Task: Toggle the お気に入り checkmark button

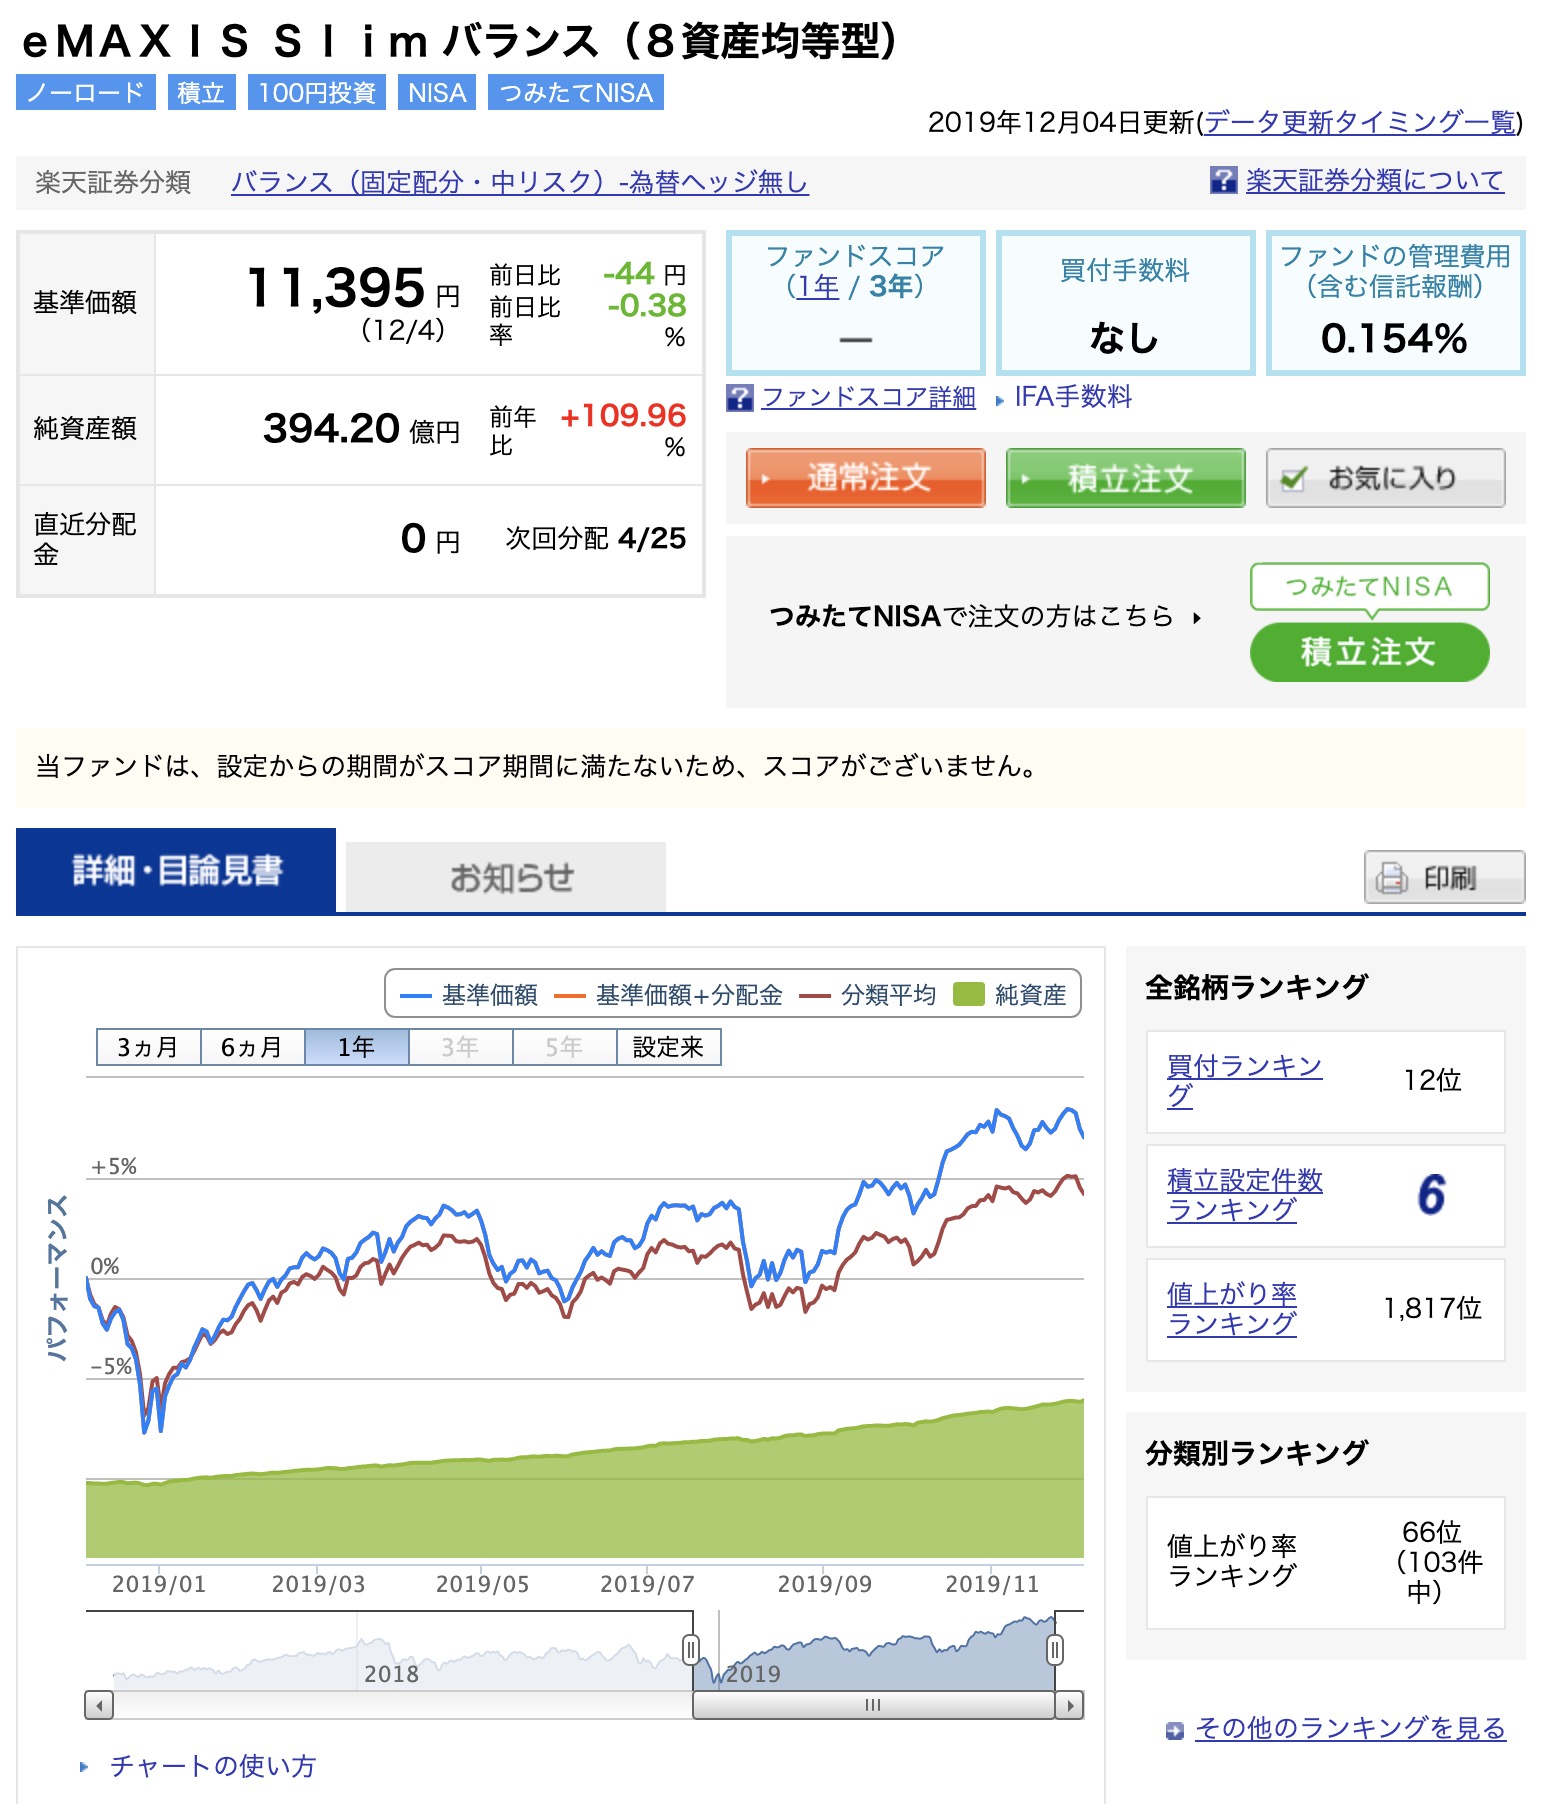Action: point(1385,478)
